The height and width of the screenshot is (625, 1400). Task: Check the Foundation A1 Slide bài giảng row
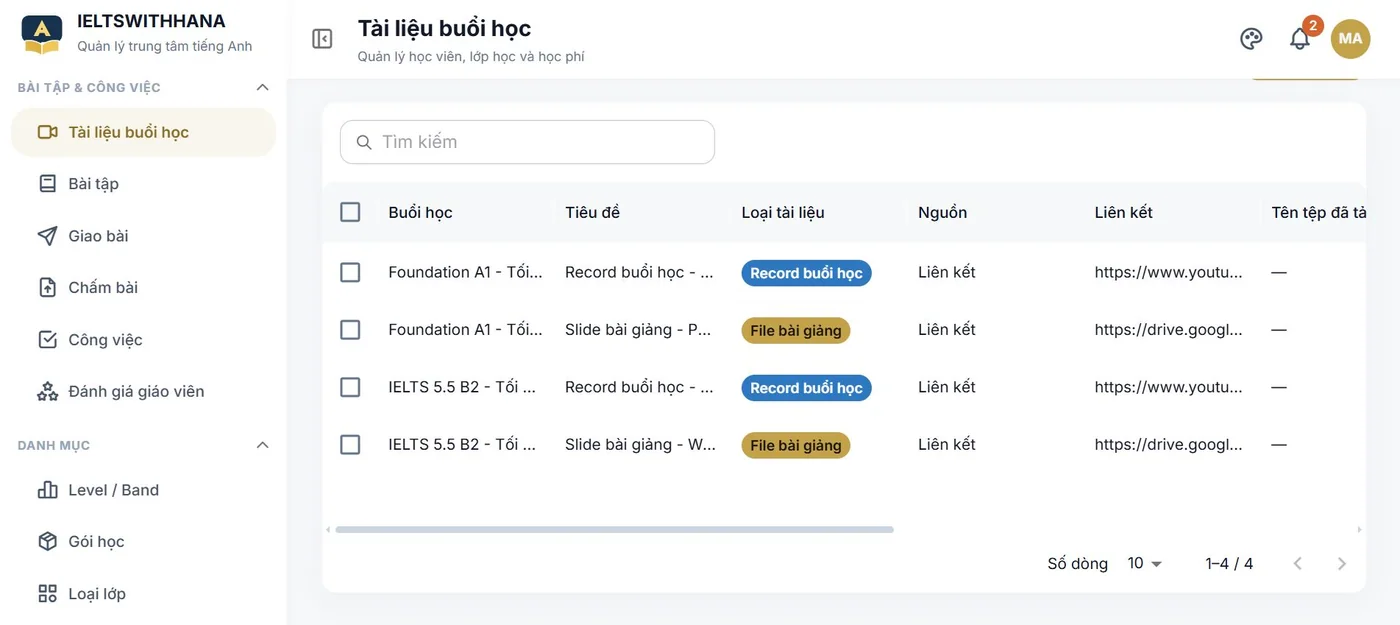tap(350, 330)
